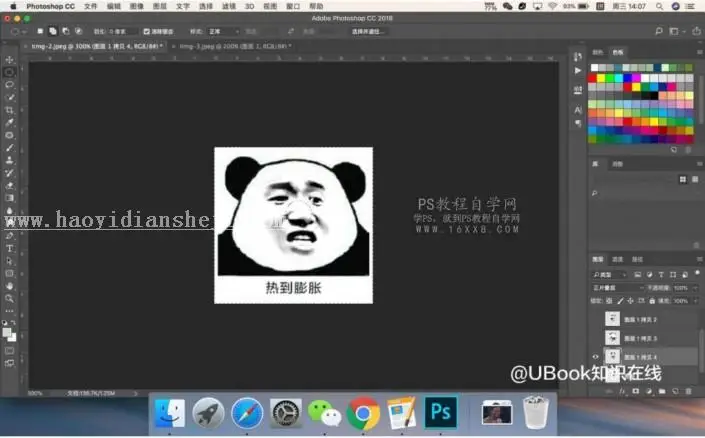This screenshot has width=705, height=438.
Task: Toggle lock image pixels brush icon
Action: (x=620, y=301)
